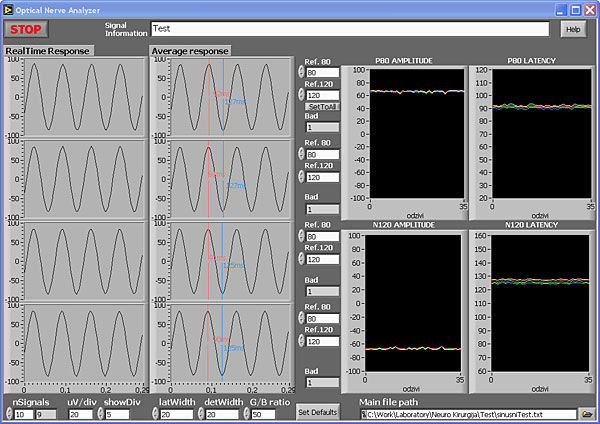The image size is (600, 424).
Task: Click the P80 AMPLITUDE chart
Action: (417, 134)
